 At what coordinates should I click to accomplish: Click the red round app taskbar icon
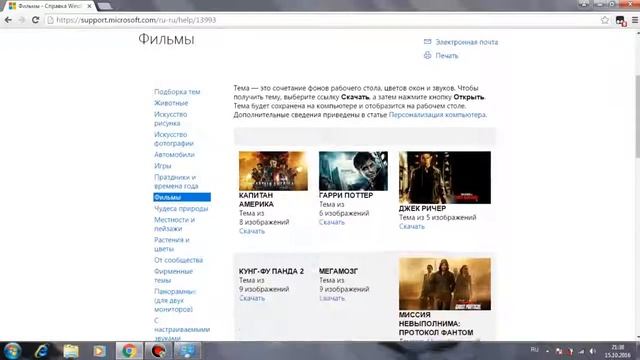point(158,351)
